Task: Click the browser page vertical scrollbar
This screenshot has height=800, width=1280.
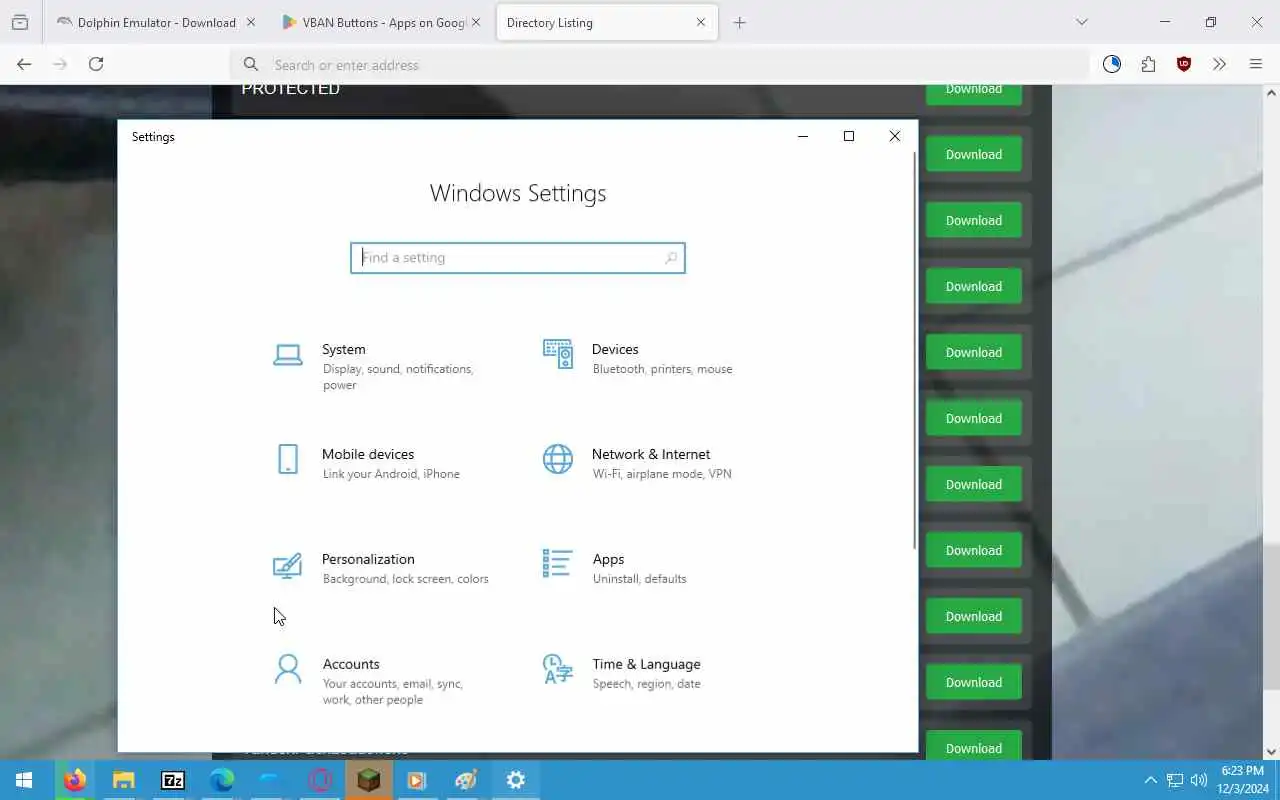Action: click(x=1272, y=615)
